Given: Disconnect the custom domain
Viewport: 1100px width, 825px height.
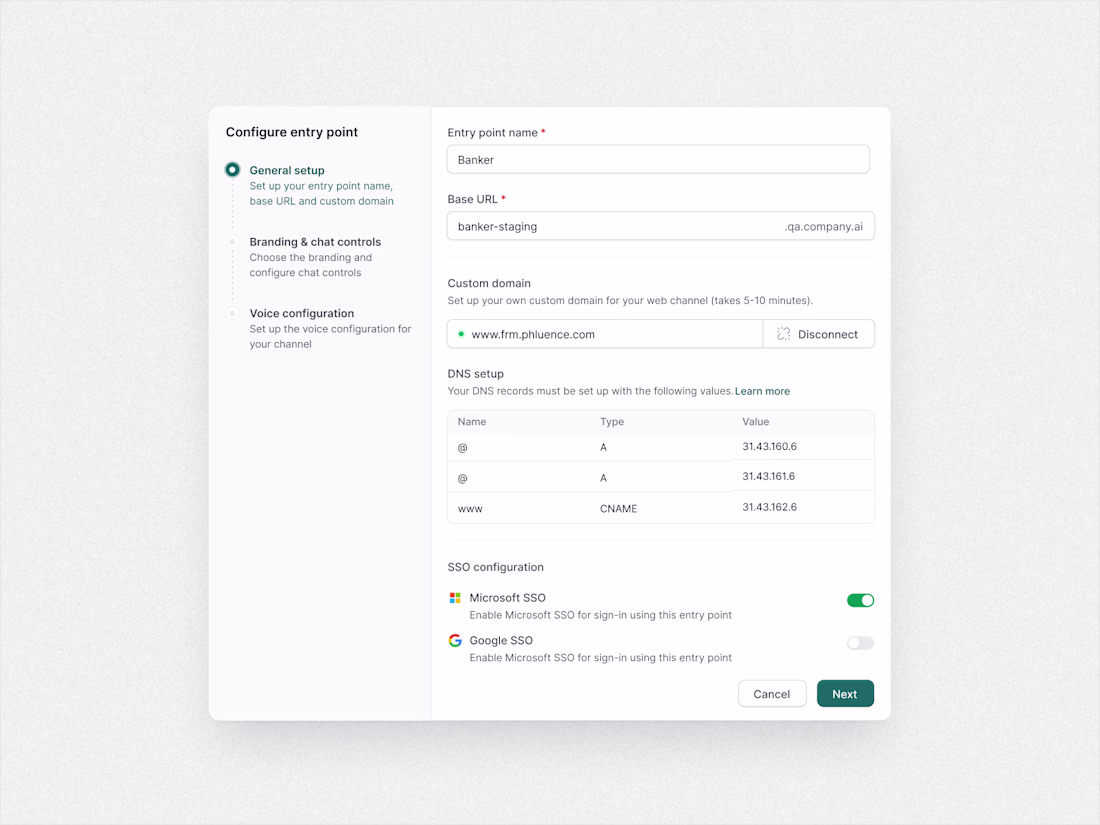Looking at the screenshot, I should 818,335.
